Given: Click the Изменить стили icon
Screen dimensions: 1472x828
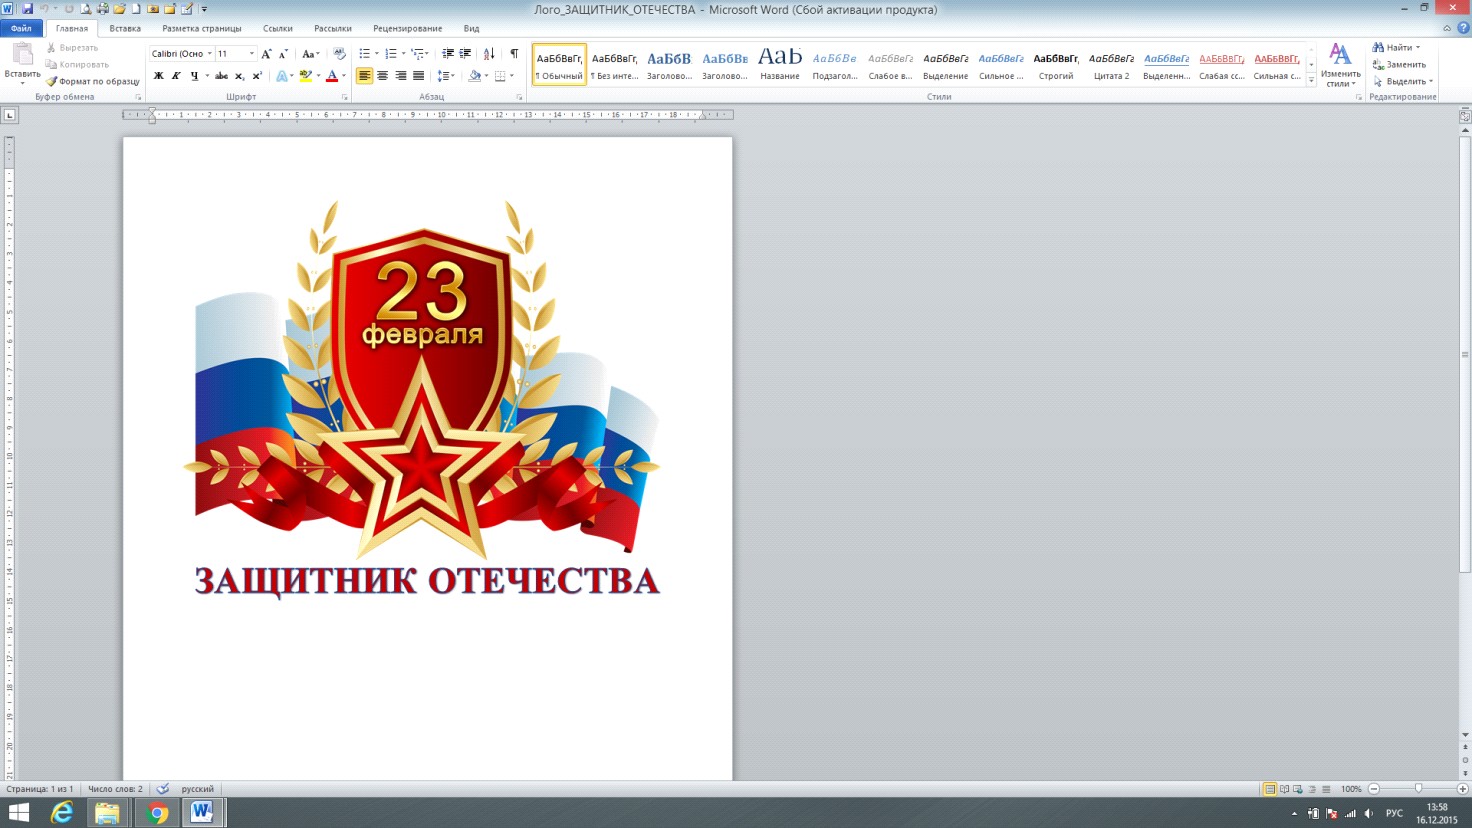Looking at the screenshot, I should 1340,64.
